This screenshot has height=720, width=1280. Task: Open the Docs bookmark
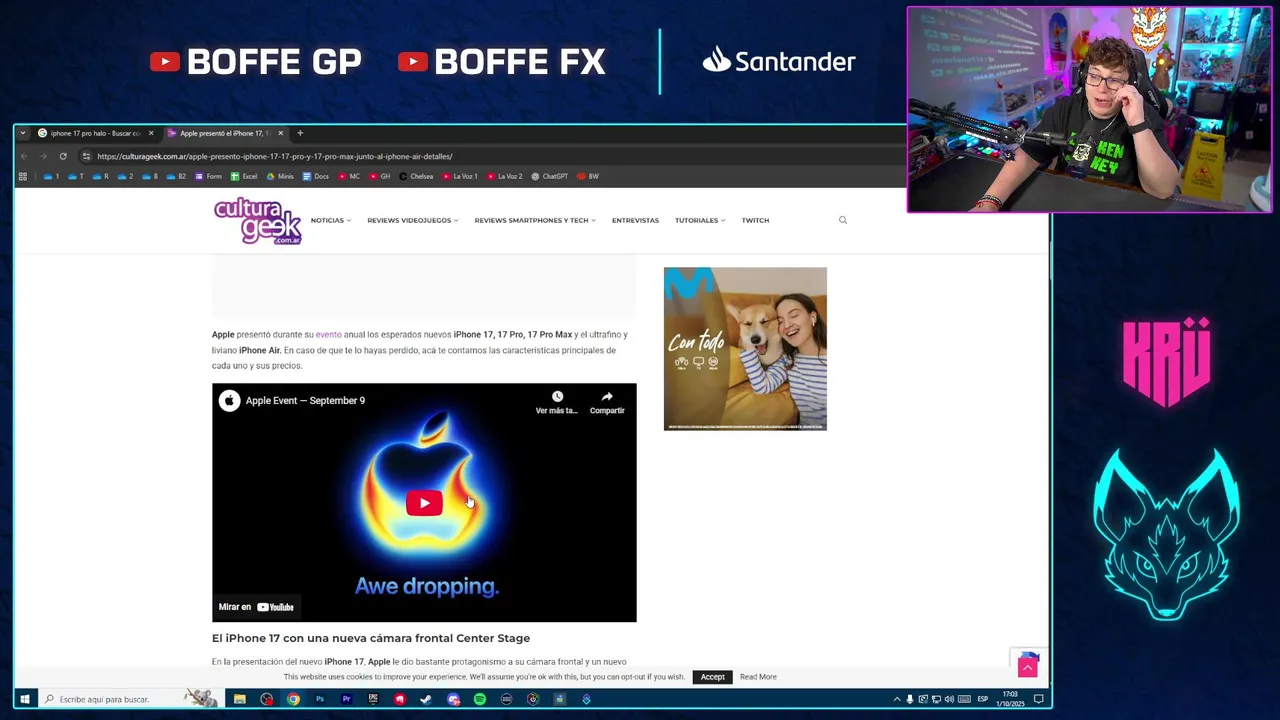pos(316,176)
